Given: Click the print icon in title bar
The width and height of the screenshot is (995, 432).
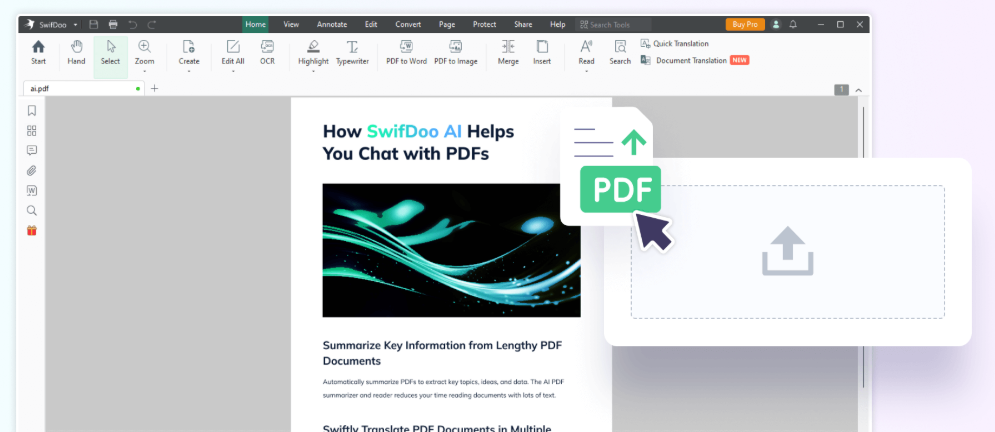Looking at the screenshot, I should (113, 25).
